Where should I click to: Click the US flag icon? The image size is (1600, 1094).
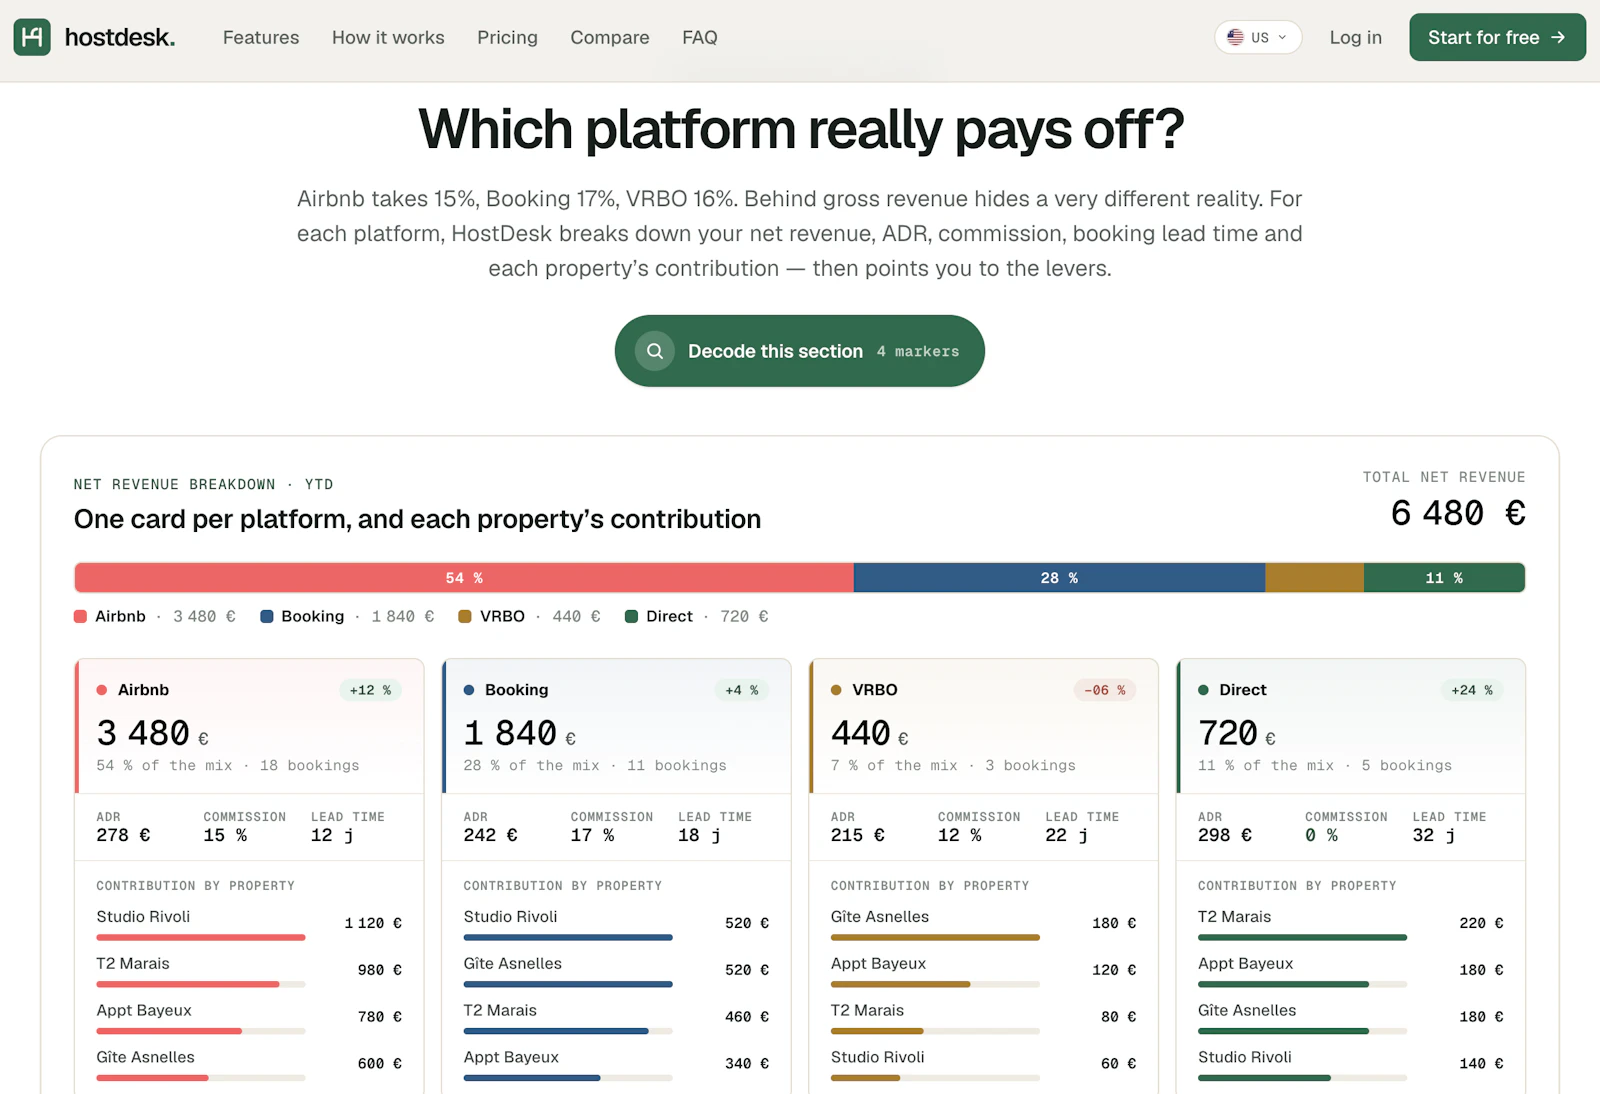coord(1235,37)
